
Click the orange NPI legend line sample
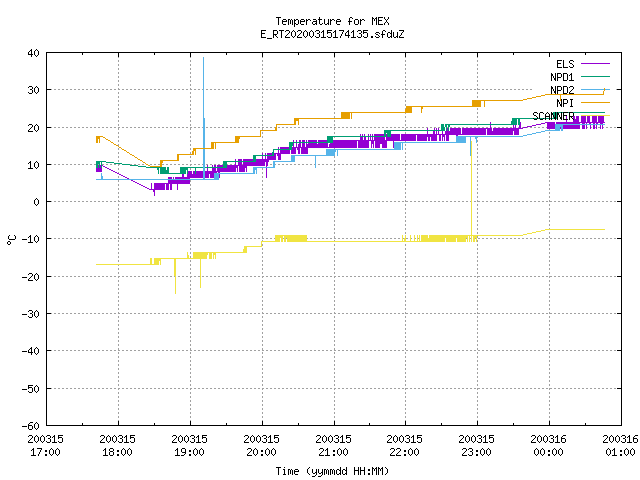(x=595, y=102)
